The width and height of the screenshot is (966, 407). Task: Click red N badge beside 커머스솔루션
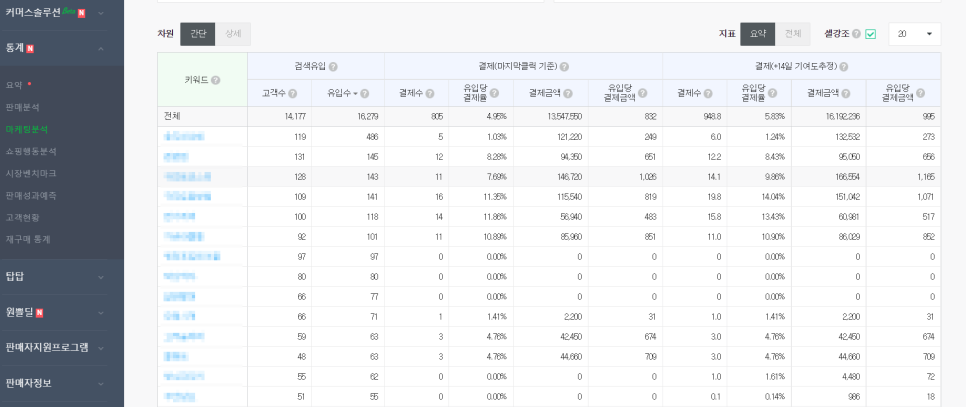[81, 12]
